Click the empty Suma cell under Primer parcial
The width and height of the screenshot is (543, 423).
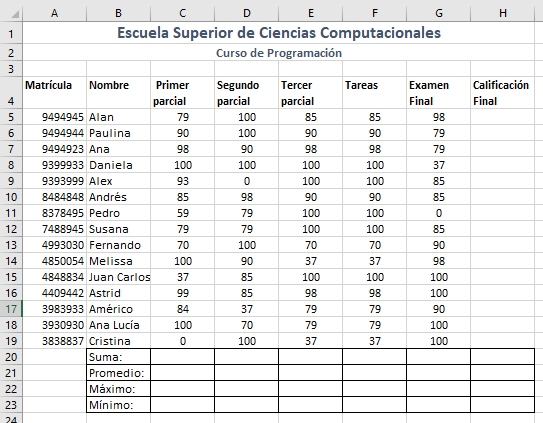click(183, 356)
